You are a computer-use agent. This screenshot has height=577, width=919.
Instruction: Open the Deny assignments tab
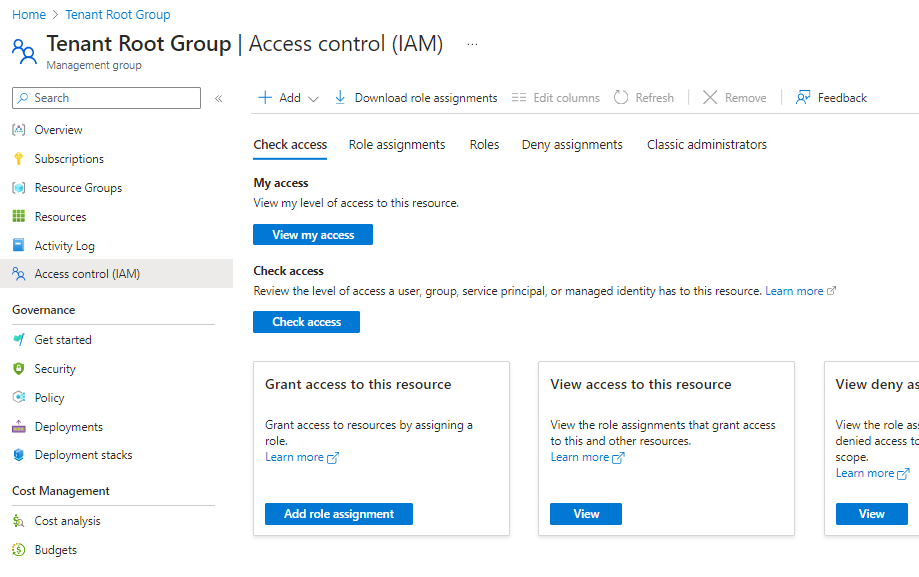(572, 145)
